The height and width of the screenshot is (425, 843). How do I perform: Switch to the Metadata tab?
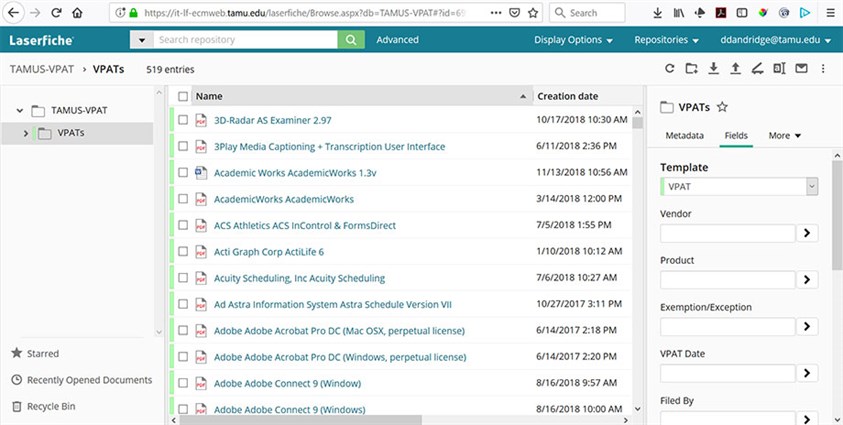684,135
